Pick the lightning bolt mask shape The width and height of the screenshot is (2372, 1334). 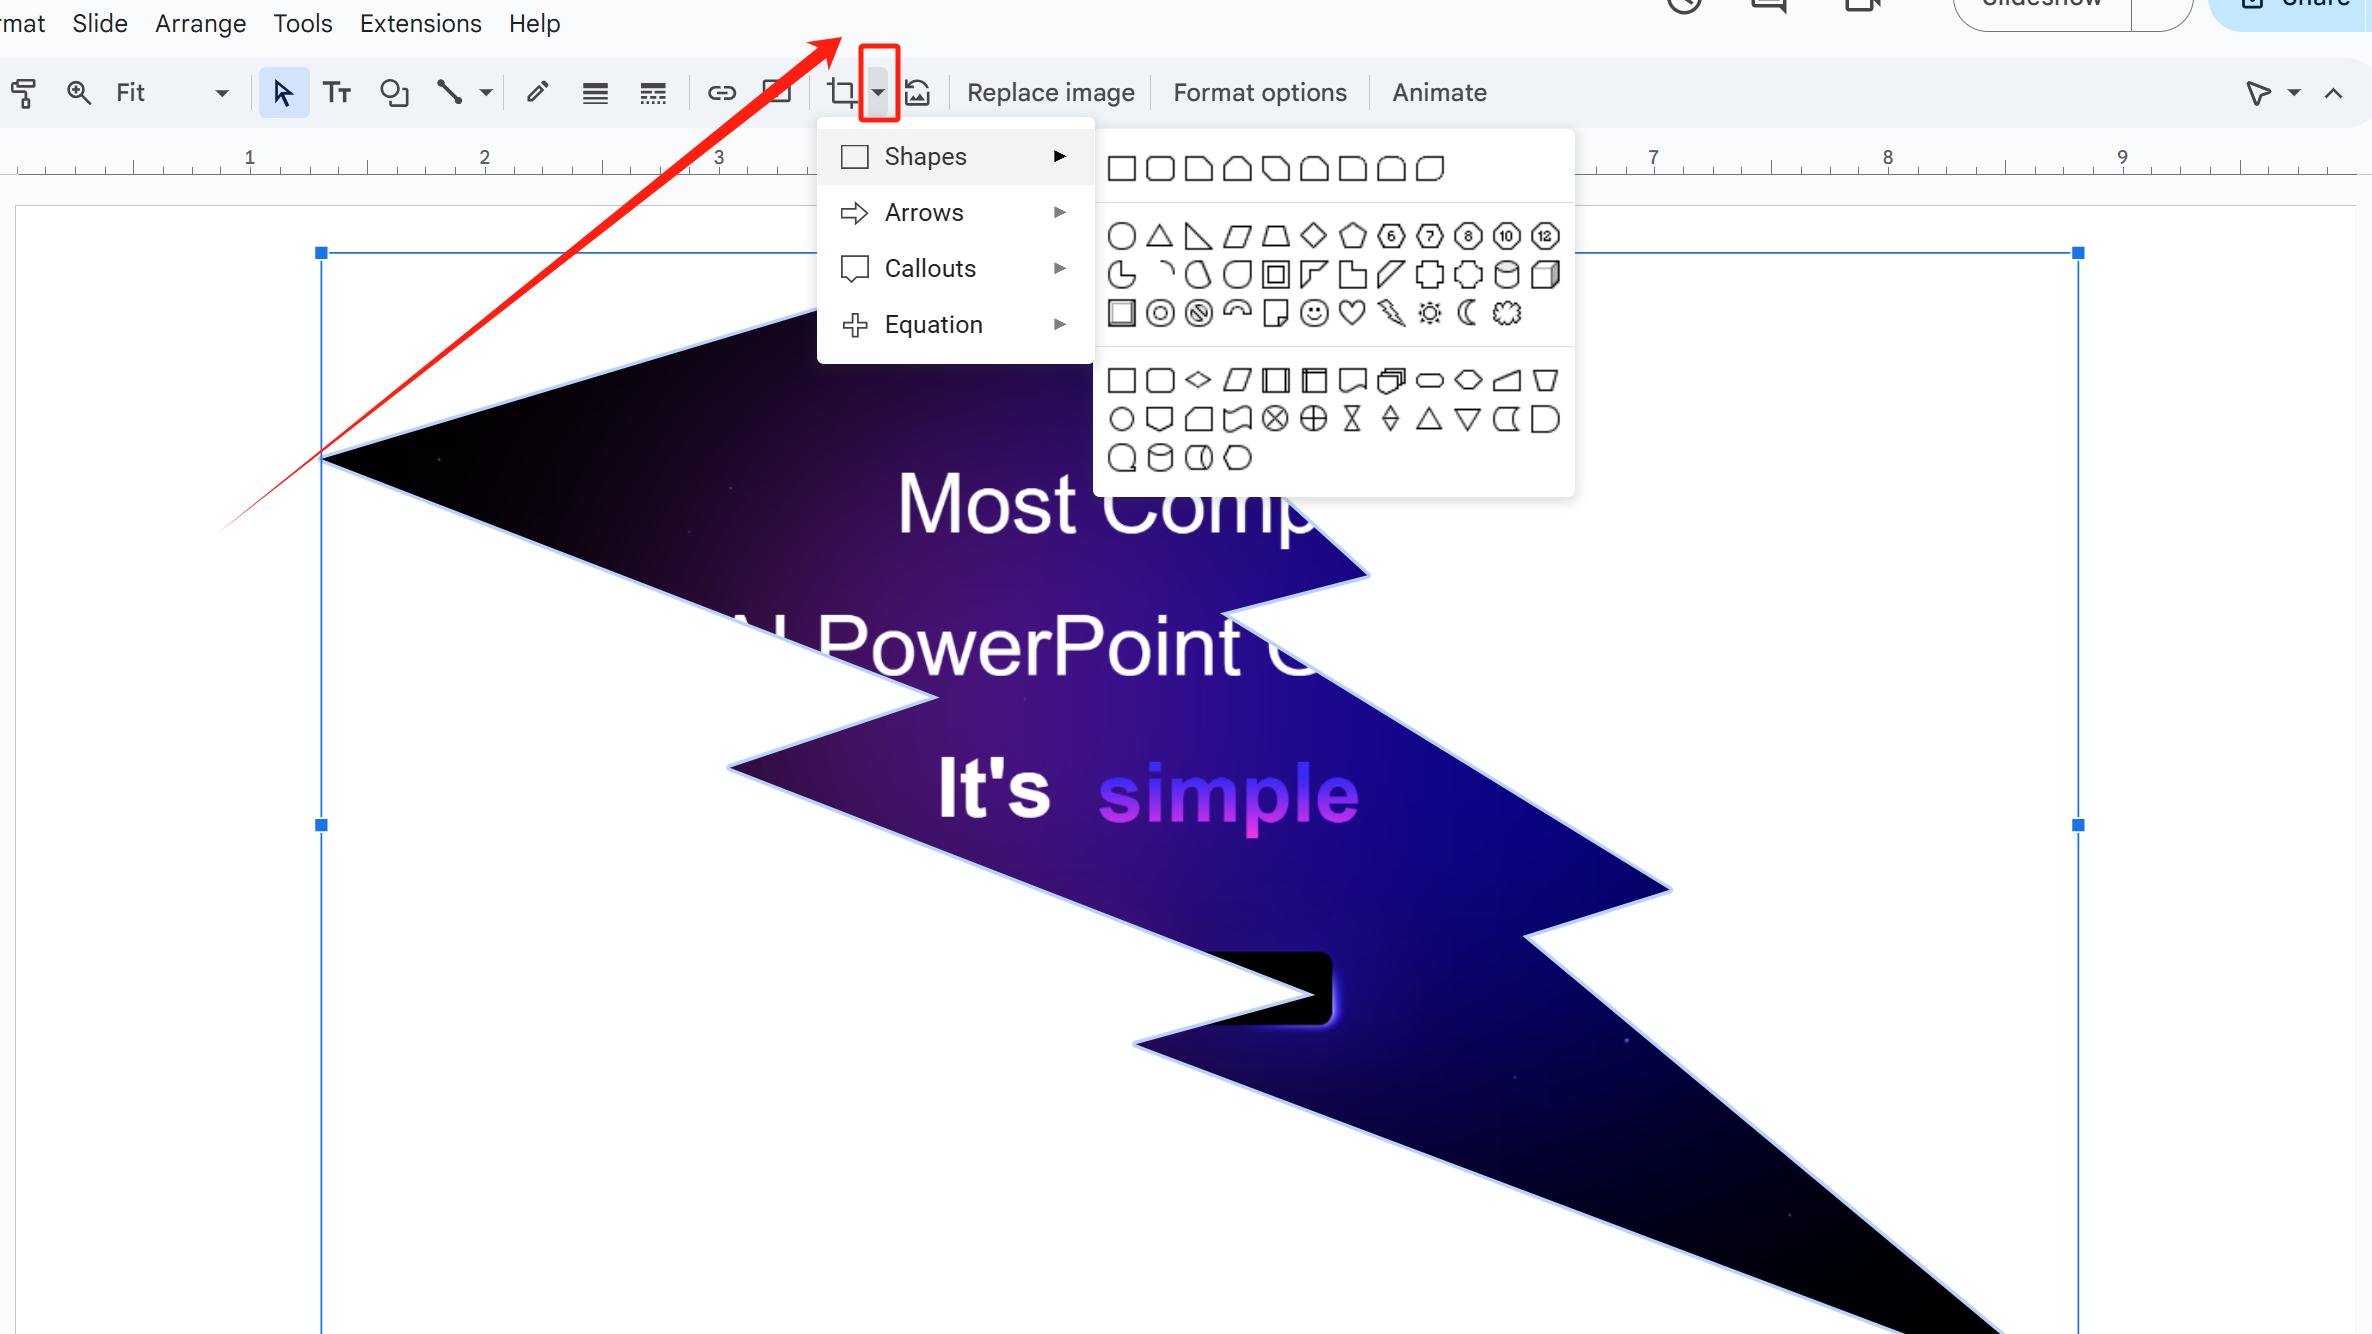[x=1391, y=313]
